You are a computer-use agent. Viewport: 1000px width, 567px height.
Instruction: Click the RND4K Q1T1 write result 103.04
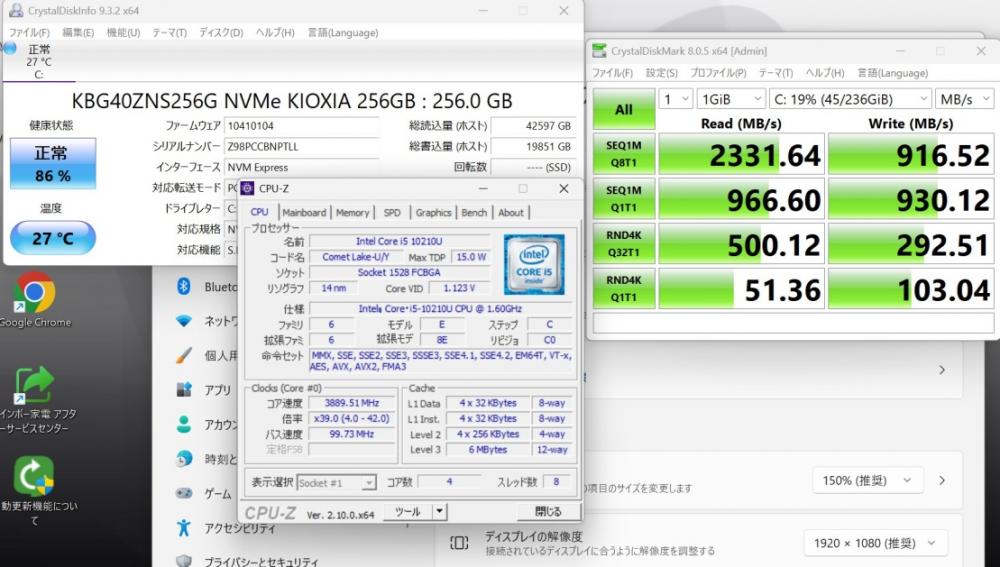click(911, 288)
